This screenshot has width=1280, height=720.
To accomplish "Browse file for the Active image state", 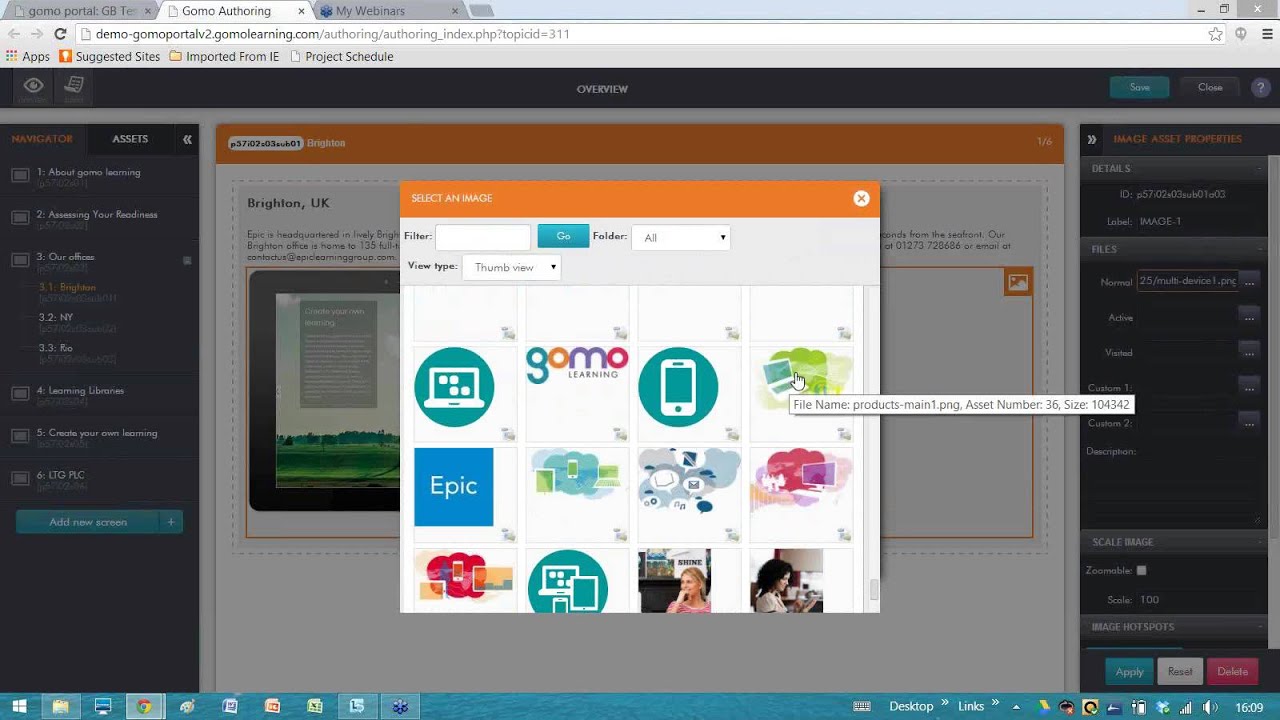I will (x=1249, y=317).
